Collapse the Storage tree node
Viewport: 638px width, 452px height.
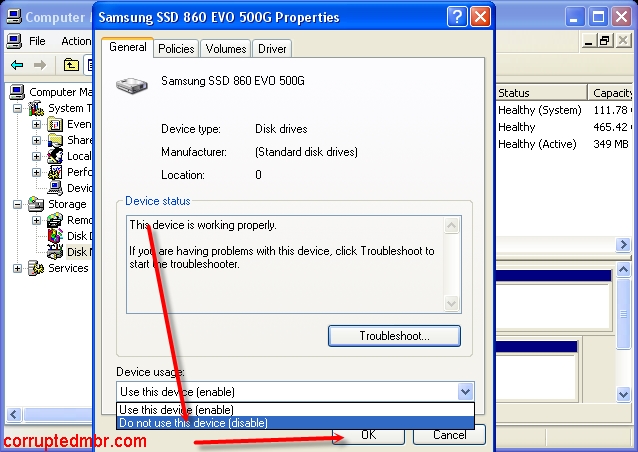pyautogui.click(x=17, y=204)
